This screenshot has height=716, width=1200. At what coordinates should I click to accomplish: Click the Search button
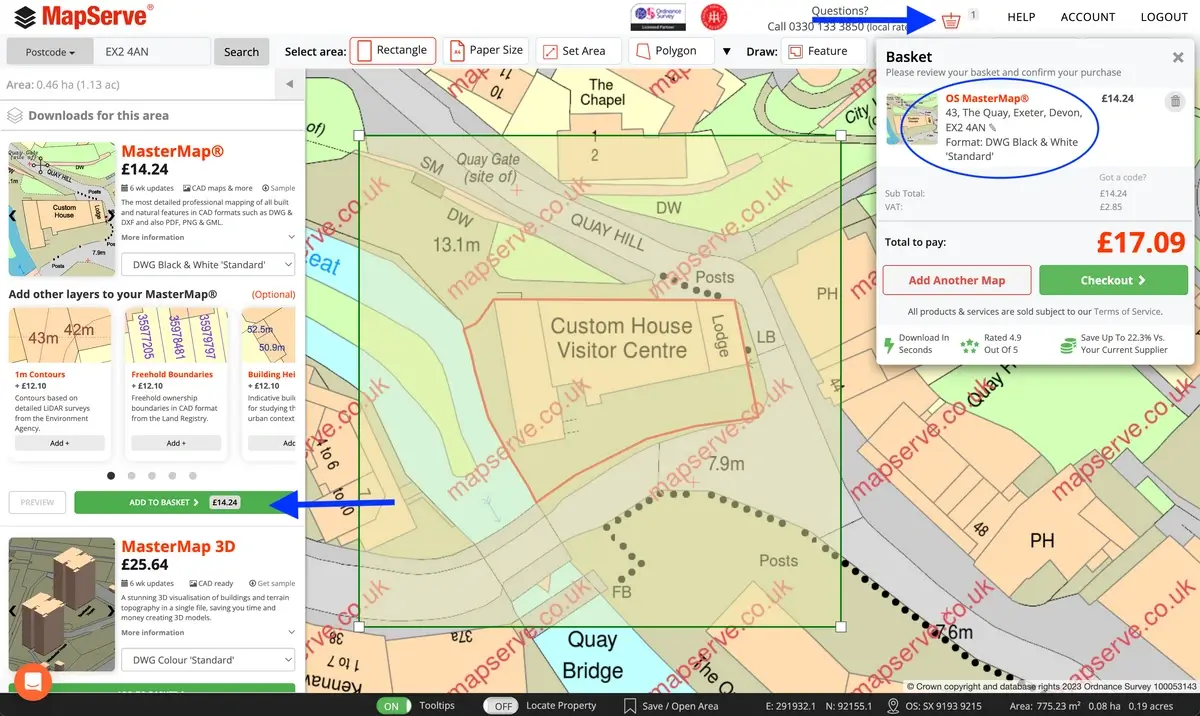[241, 52]
